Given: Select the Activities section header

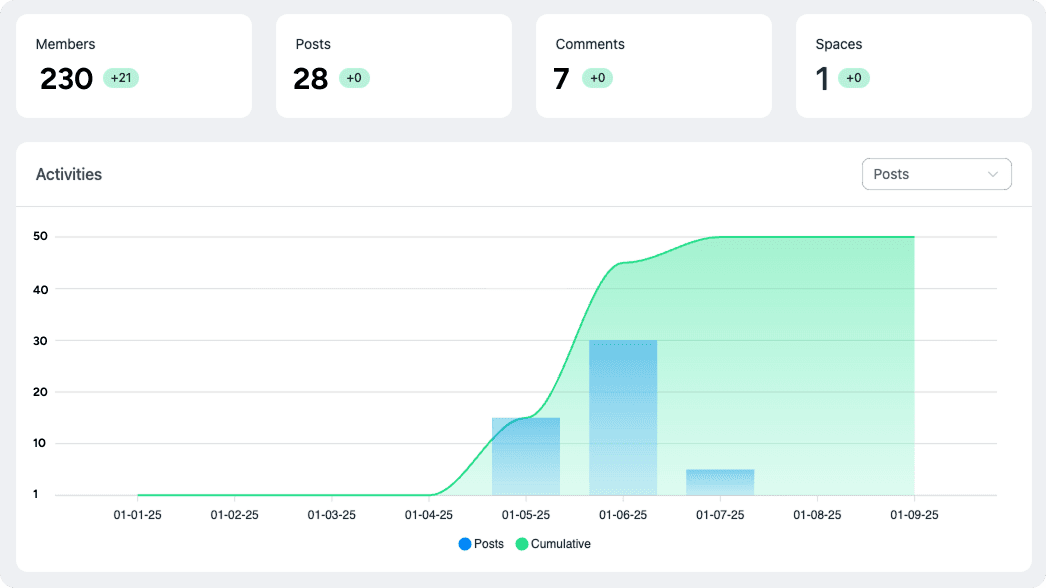Looking at the screenshot, I should pos(68,174).
